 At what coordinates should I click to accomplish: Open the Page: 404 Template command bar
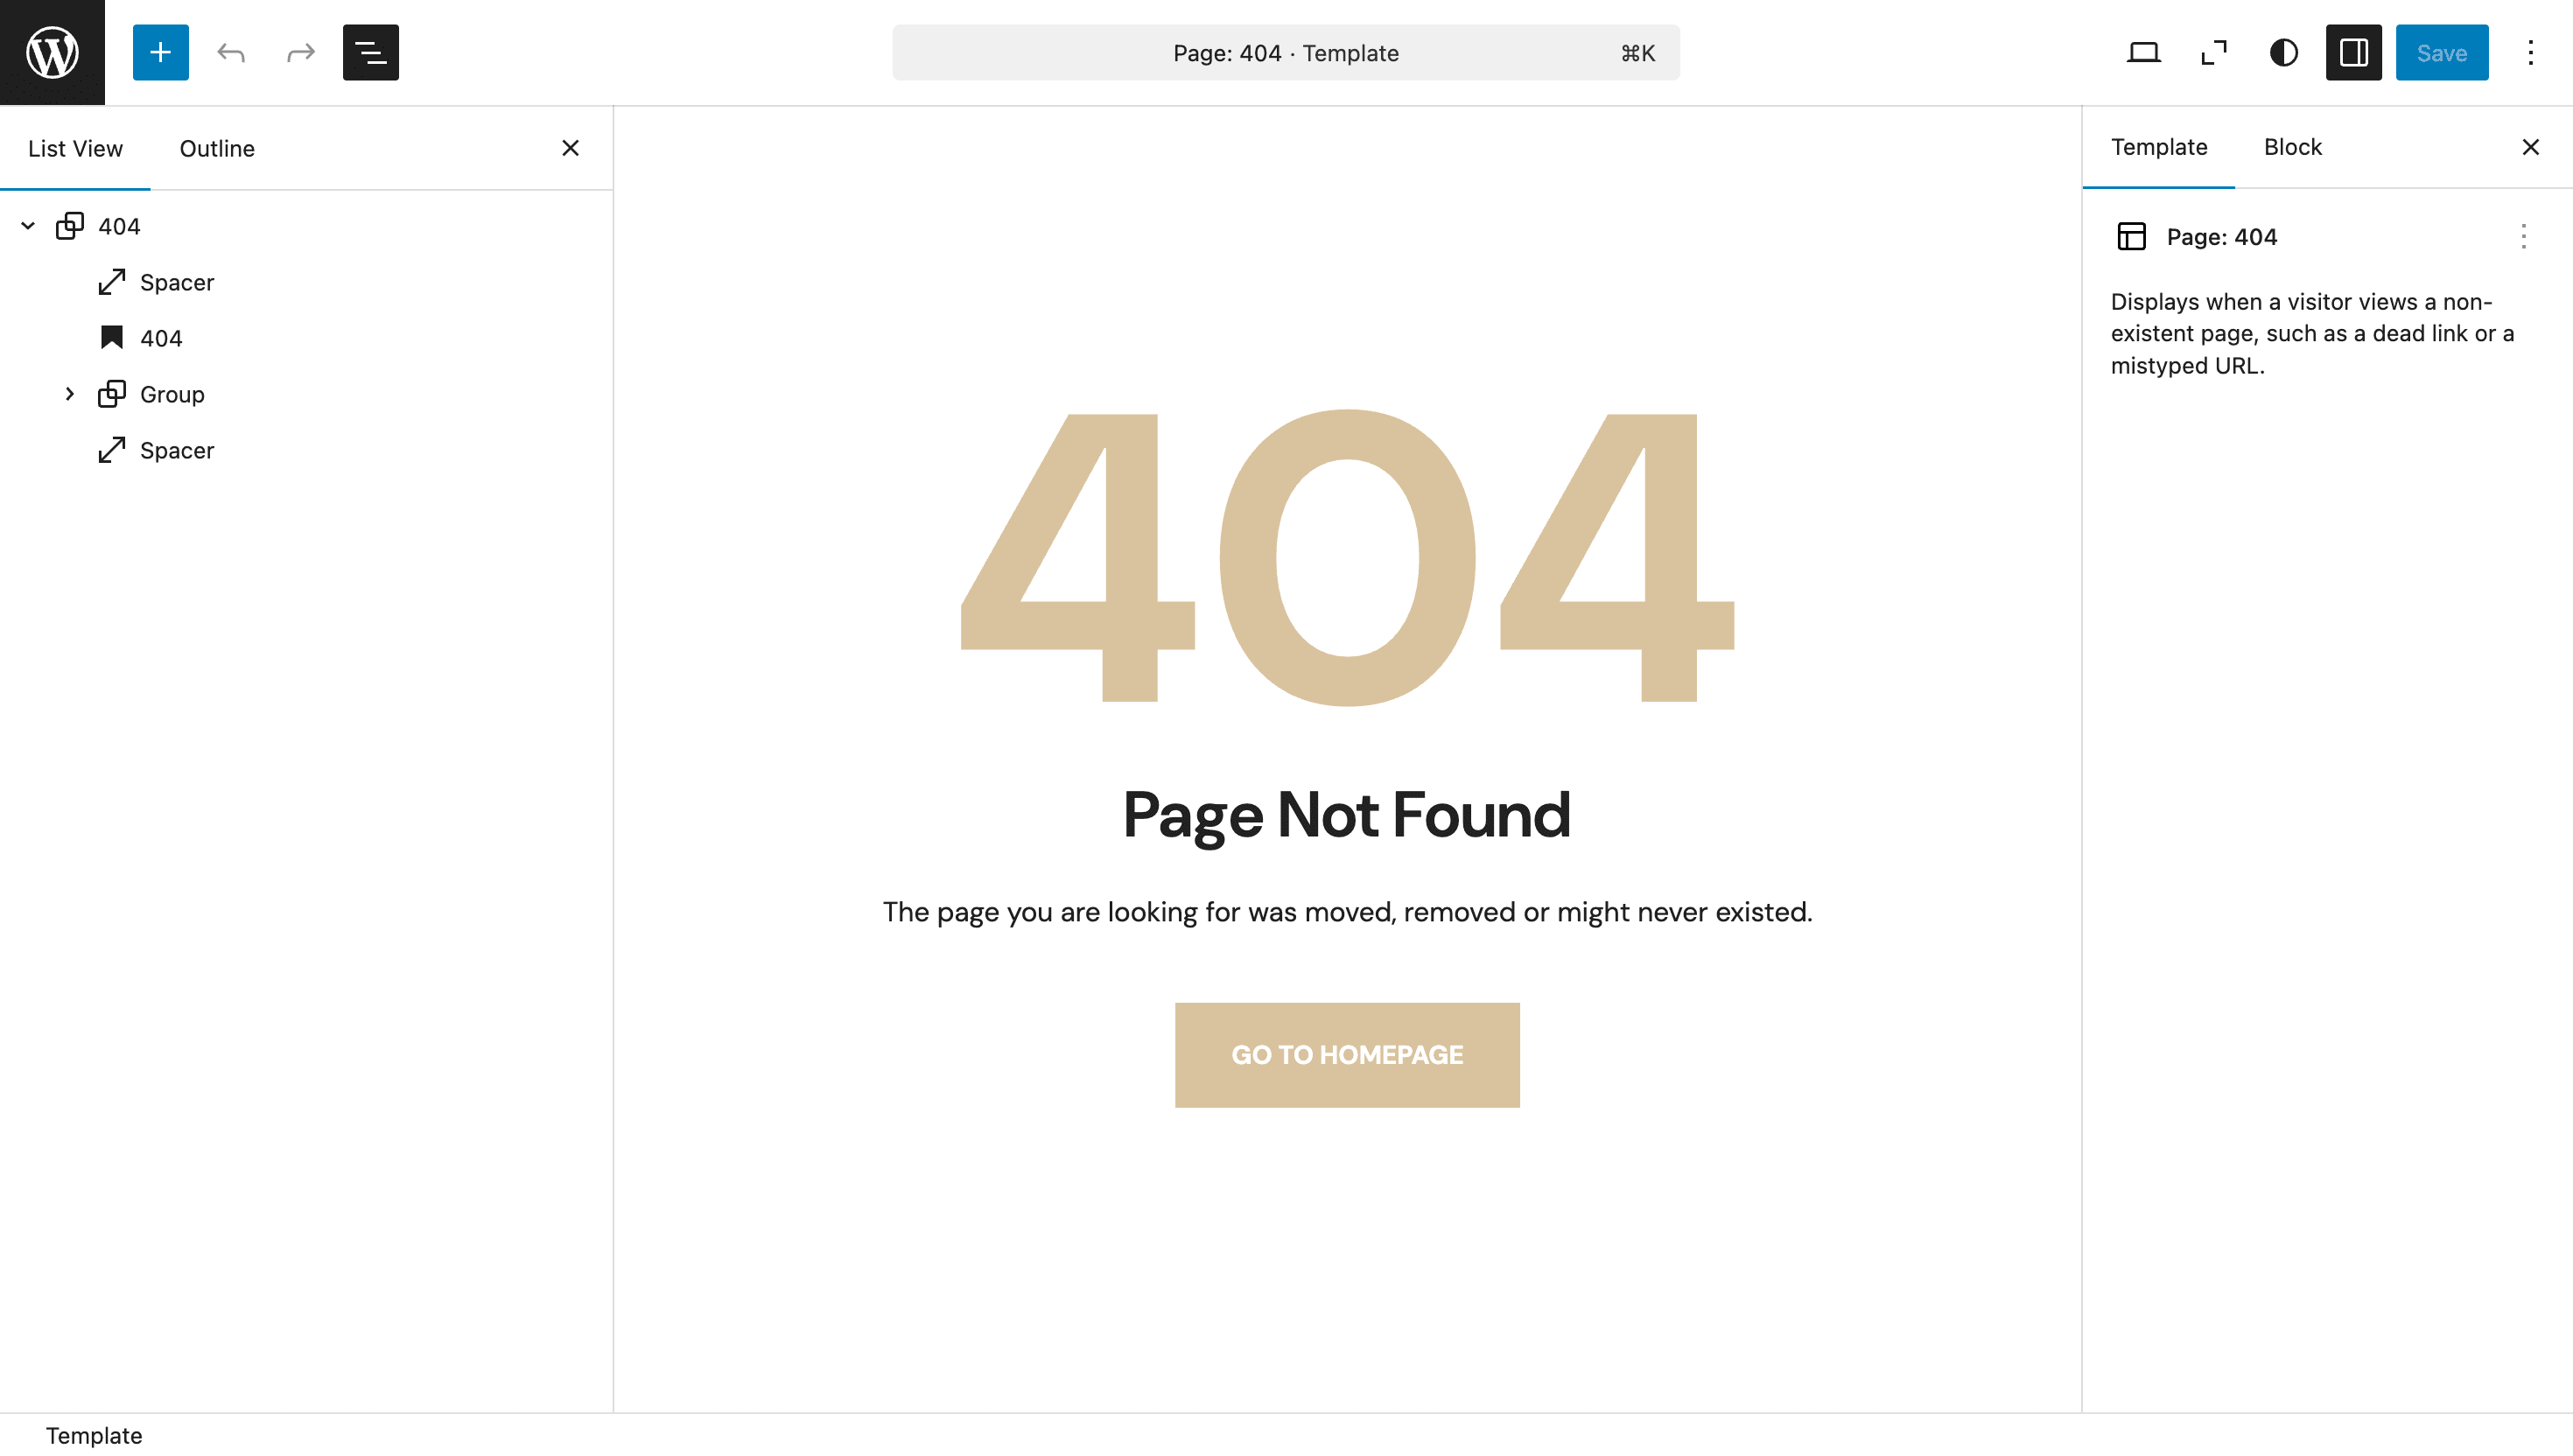coord(1285,52)
